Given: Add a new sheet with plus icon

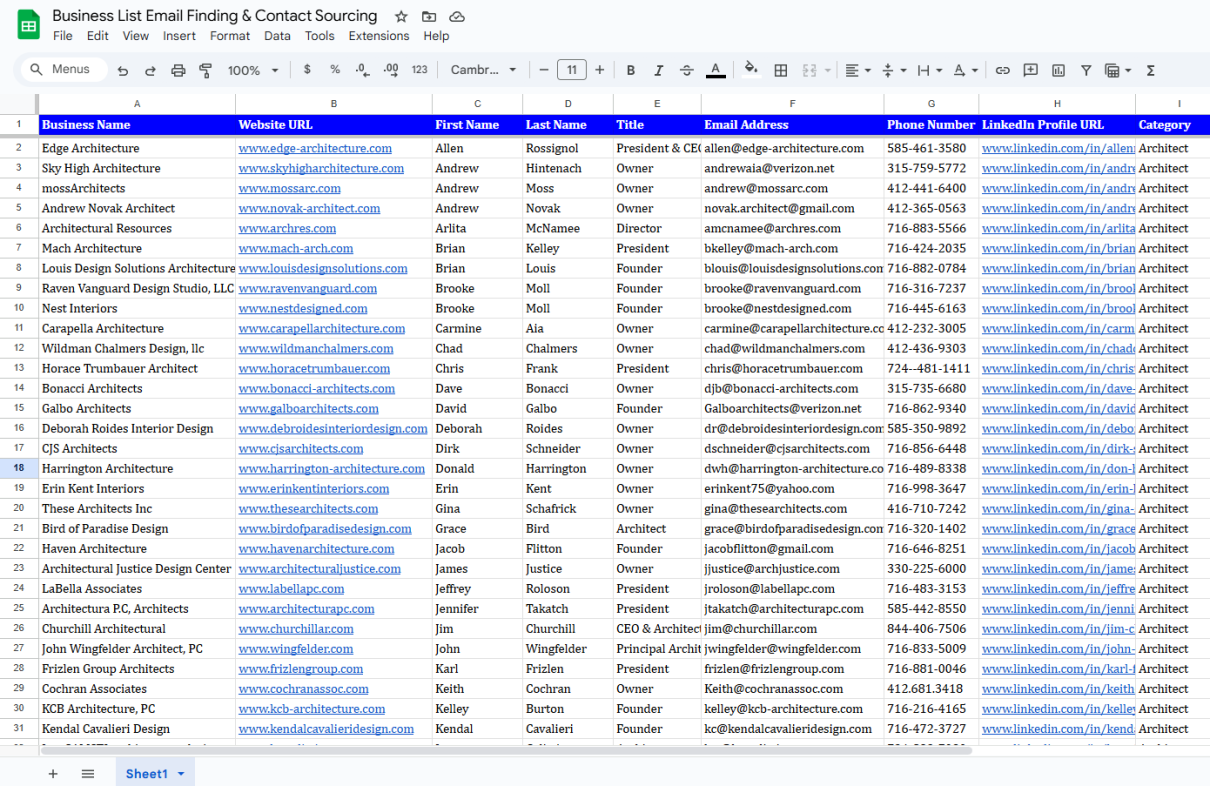Looking at the screenshot, I should pyautogui.click(x=53, y=774).
